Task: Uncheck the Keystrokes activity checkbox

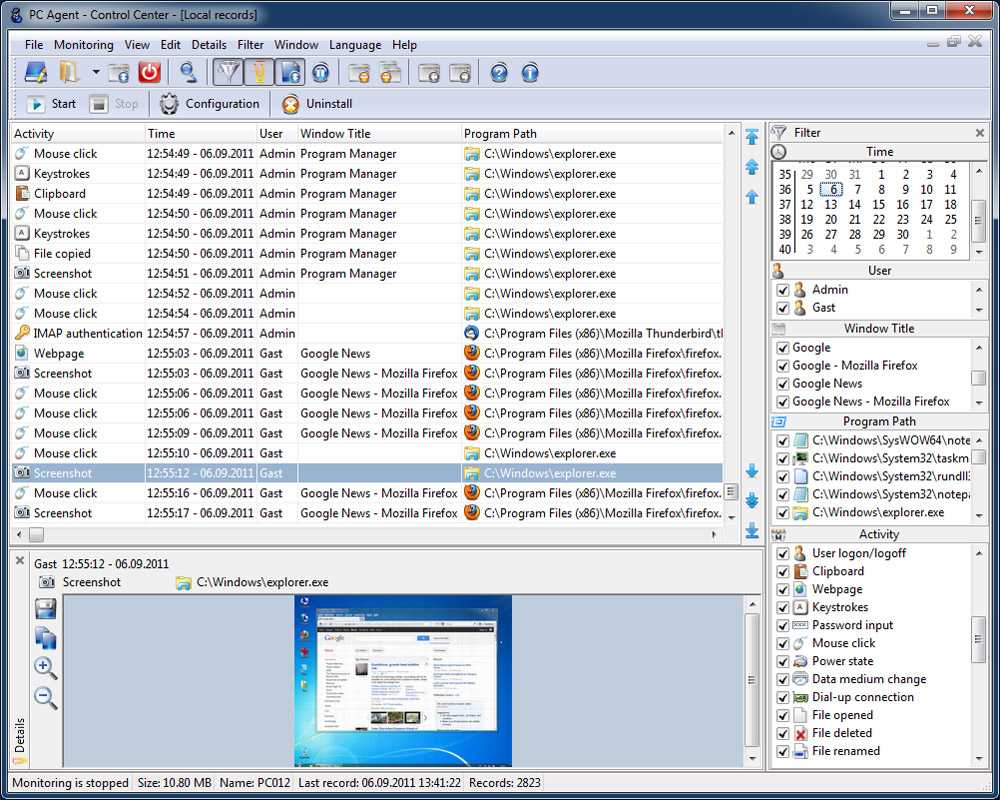Action: pos(783,608)
